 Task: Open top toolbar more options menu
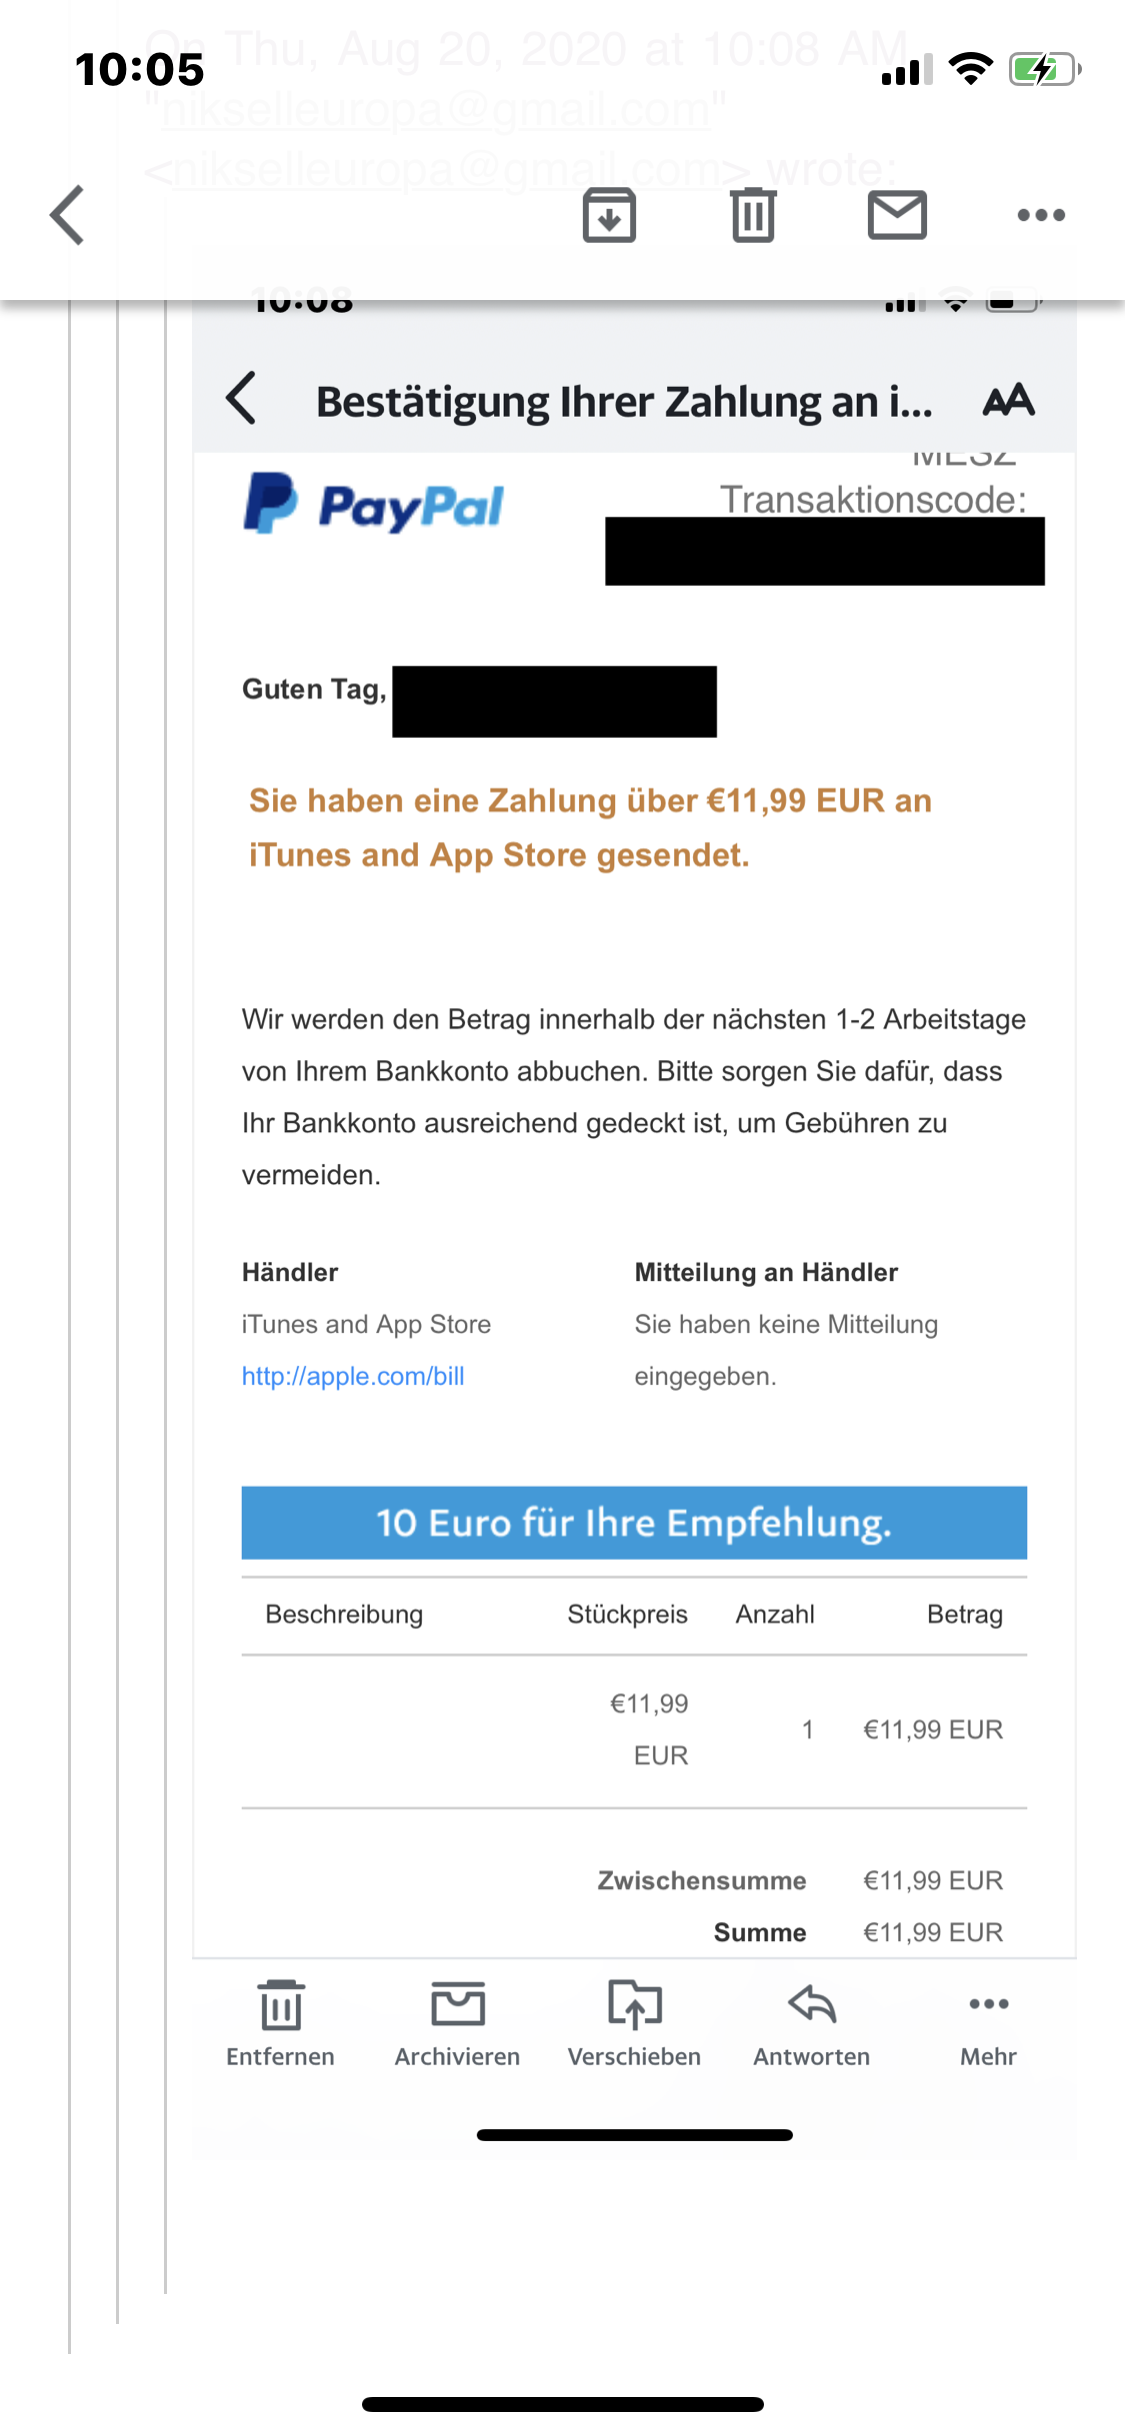[1041, 215]
